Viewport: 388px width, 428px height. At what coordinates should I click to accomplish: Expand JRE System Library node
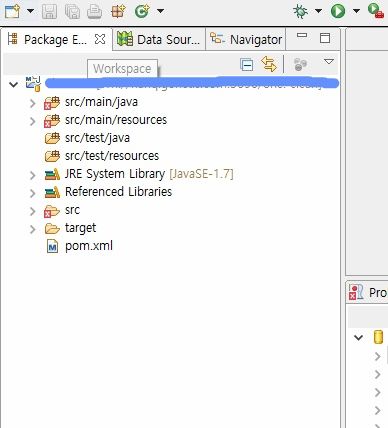coord(32,175)
